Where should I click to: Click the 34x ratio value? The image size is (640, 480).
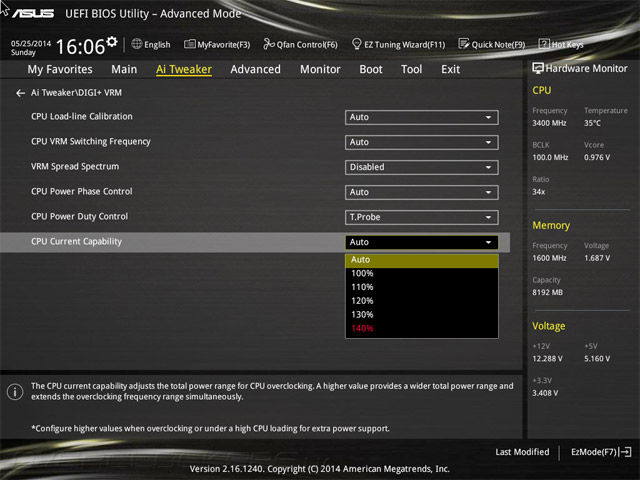click(538, 191)
